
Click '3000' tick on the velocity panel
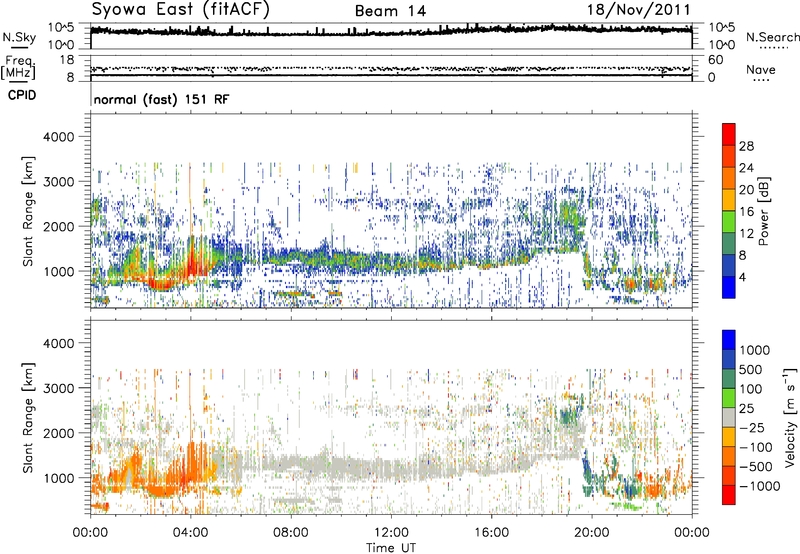(x=59, y=388)
